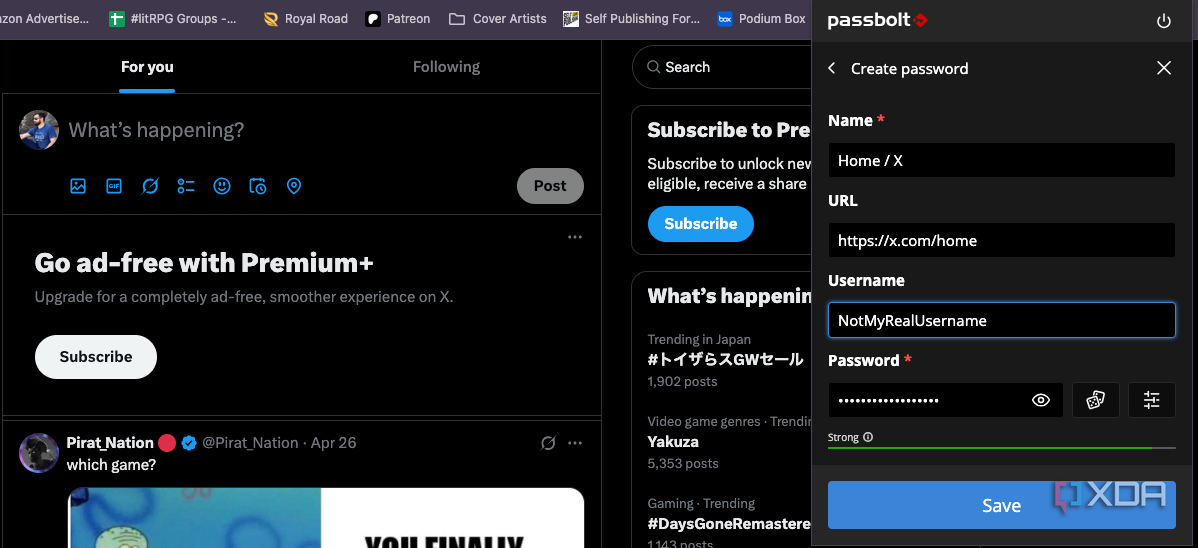Screen dimensions: 1198x548
Task: Open Pirat_Nation's profile avatar
Action: [38, 452]
